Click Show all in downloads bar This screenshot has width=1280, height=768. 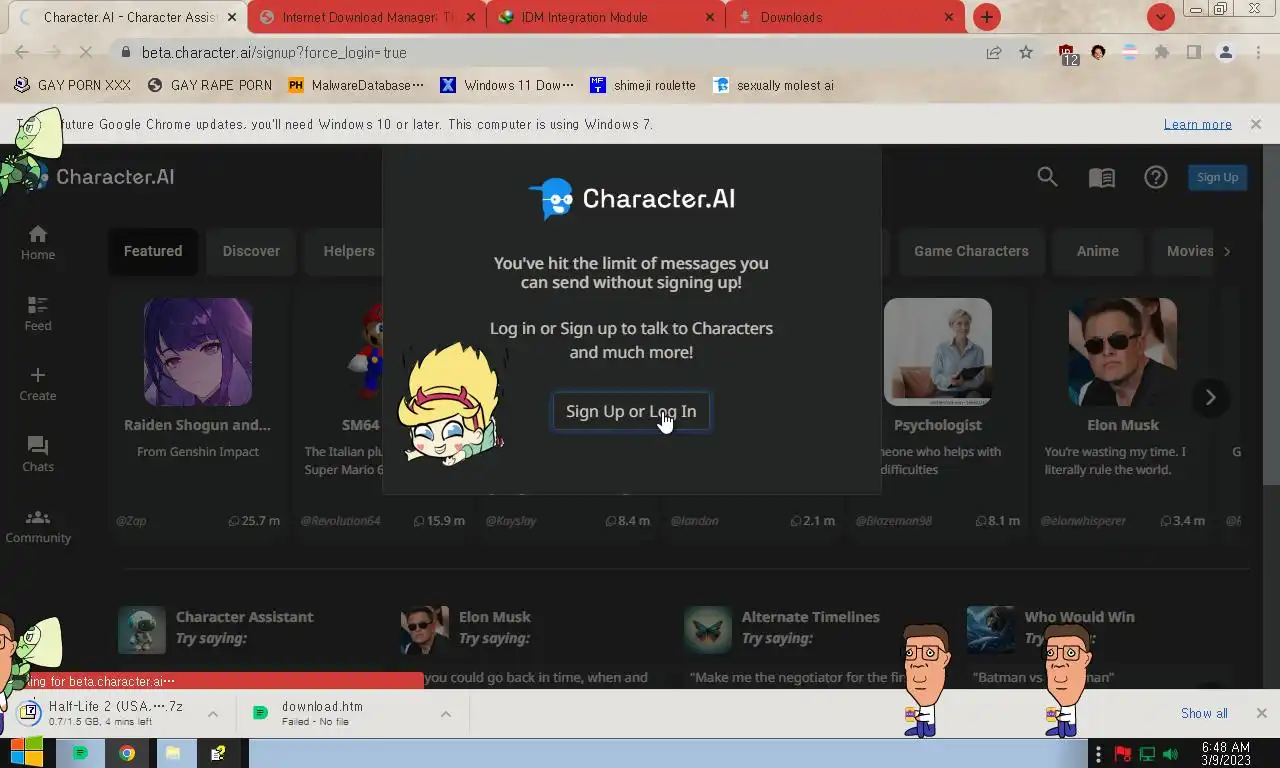pyautogui.click(x=1204, y=713)
